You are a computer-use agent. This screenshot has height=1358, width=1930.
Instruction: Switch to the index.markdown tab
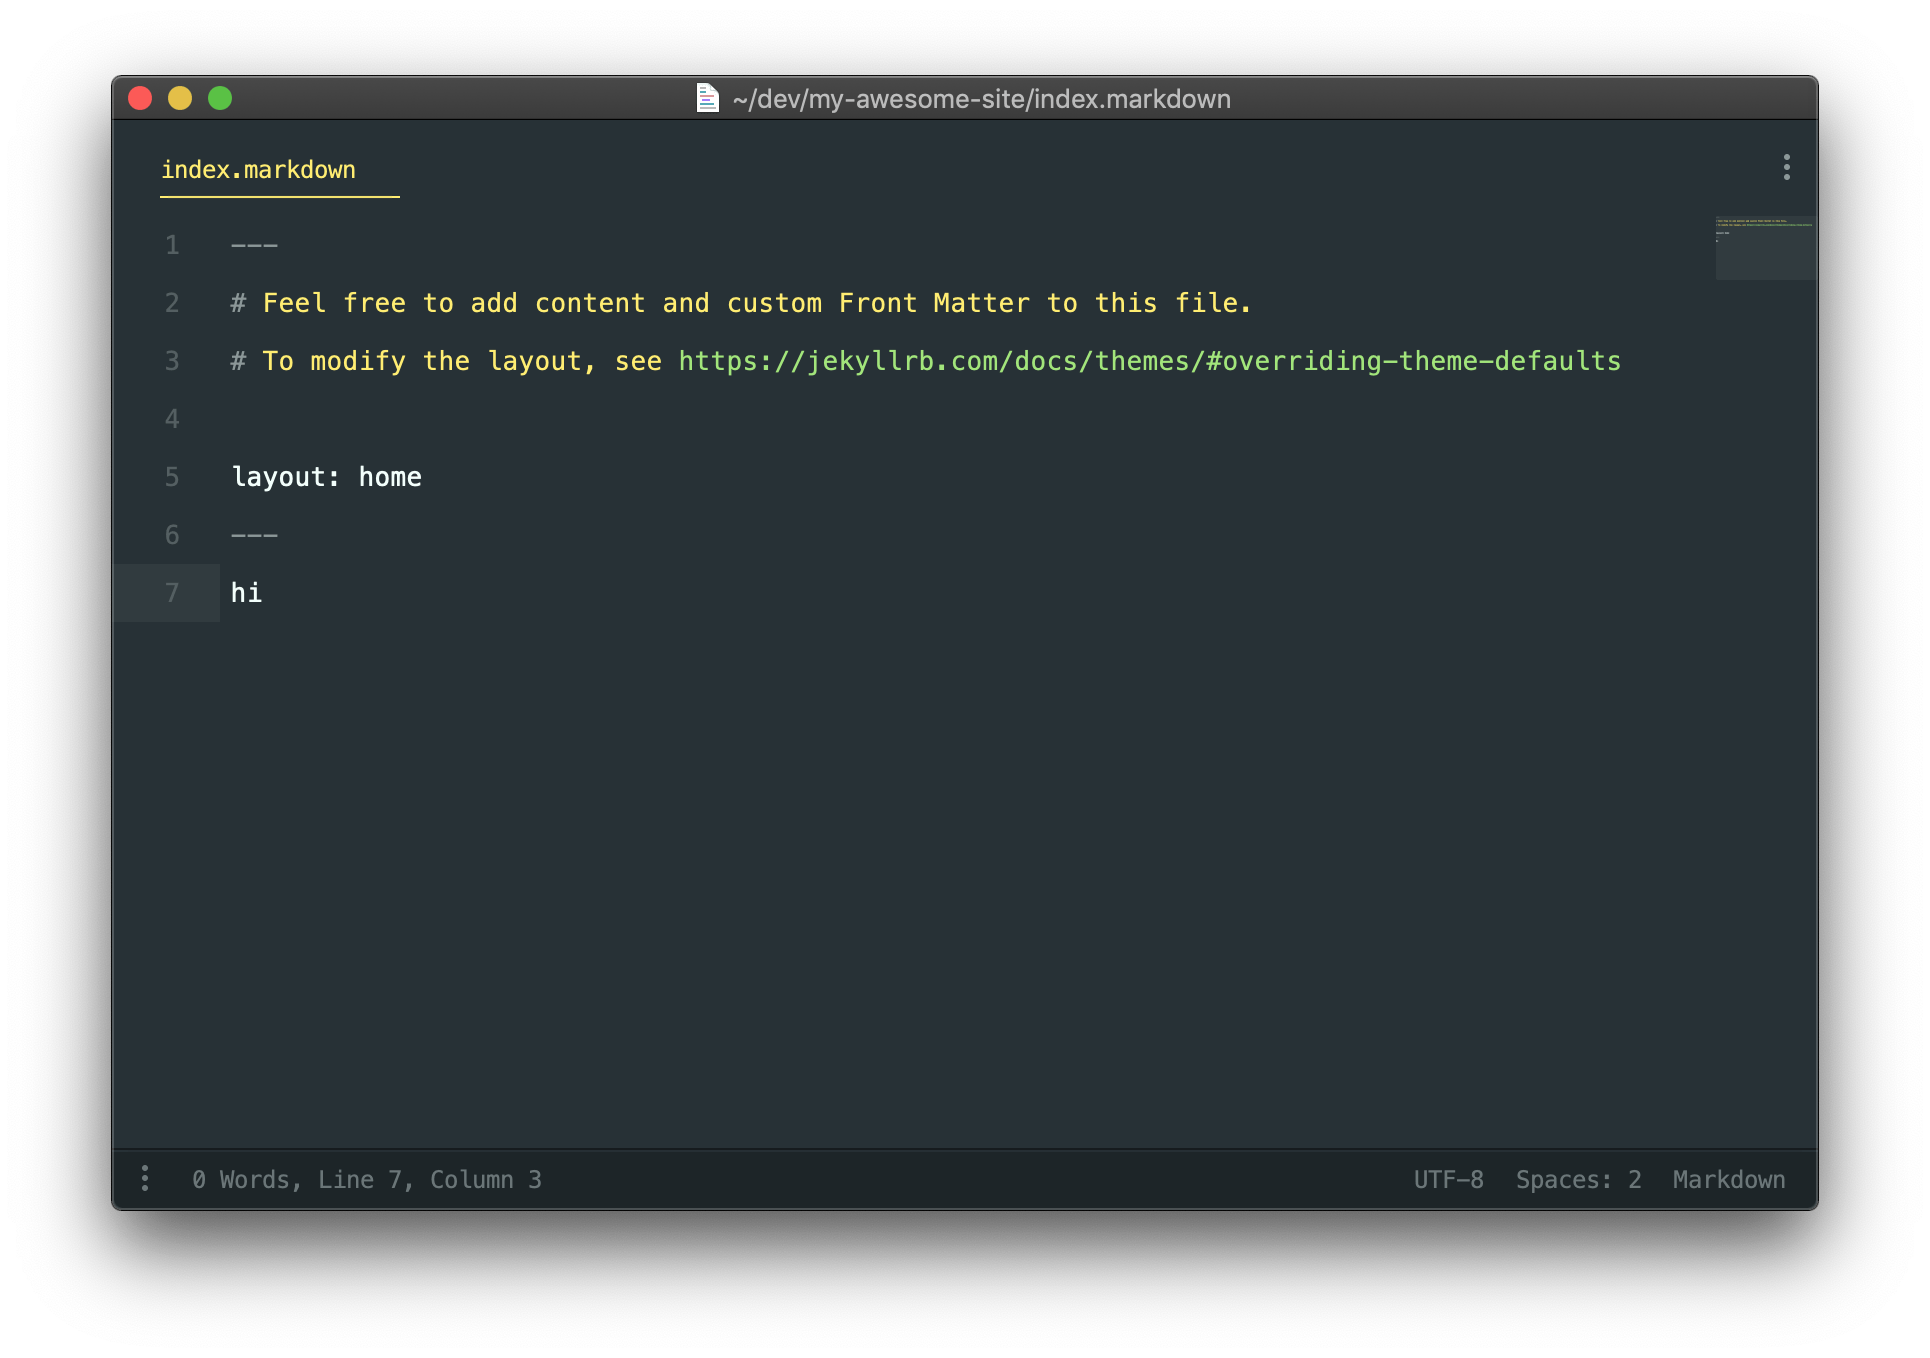tap(258, 169)
